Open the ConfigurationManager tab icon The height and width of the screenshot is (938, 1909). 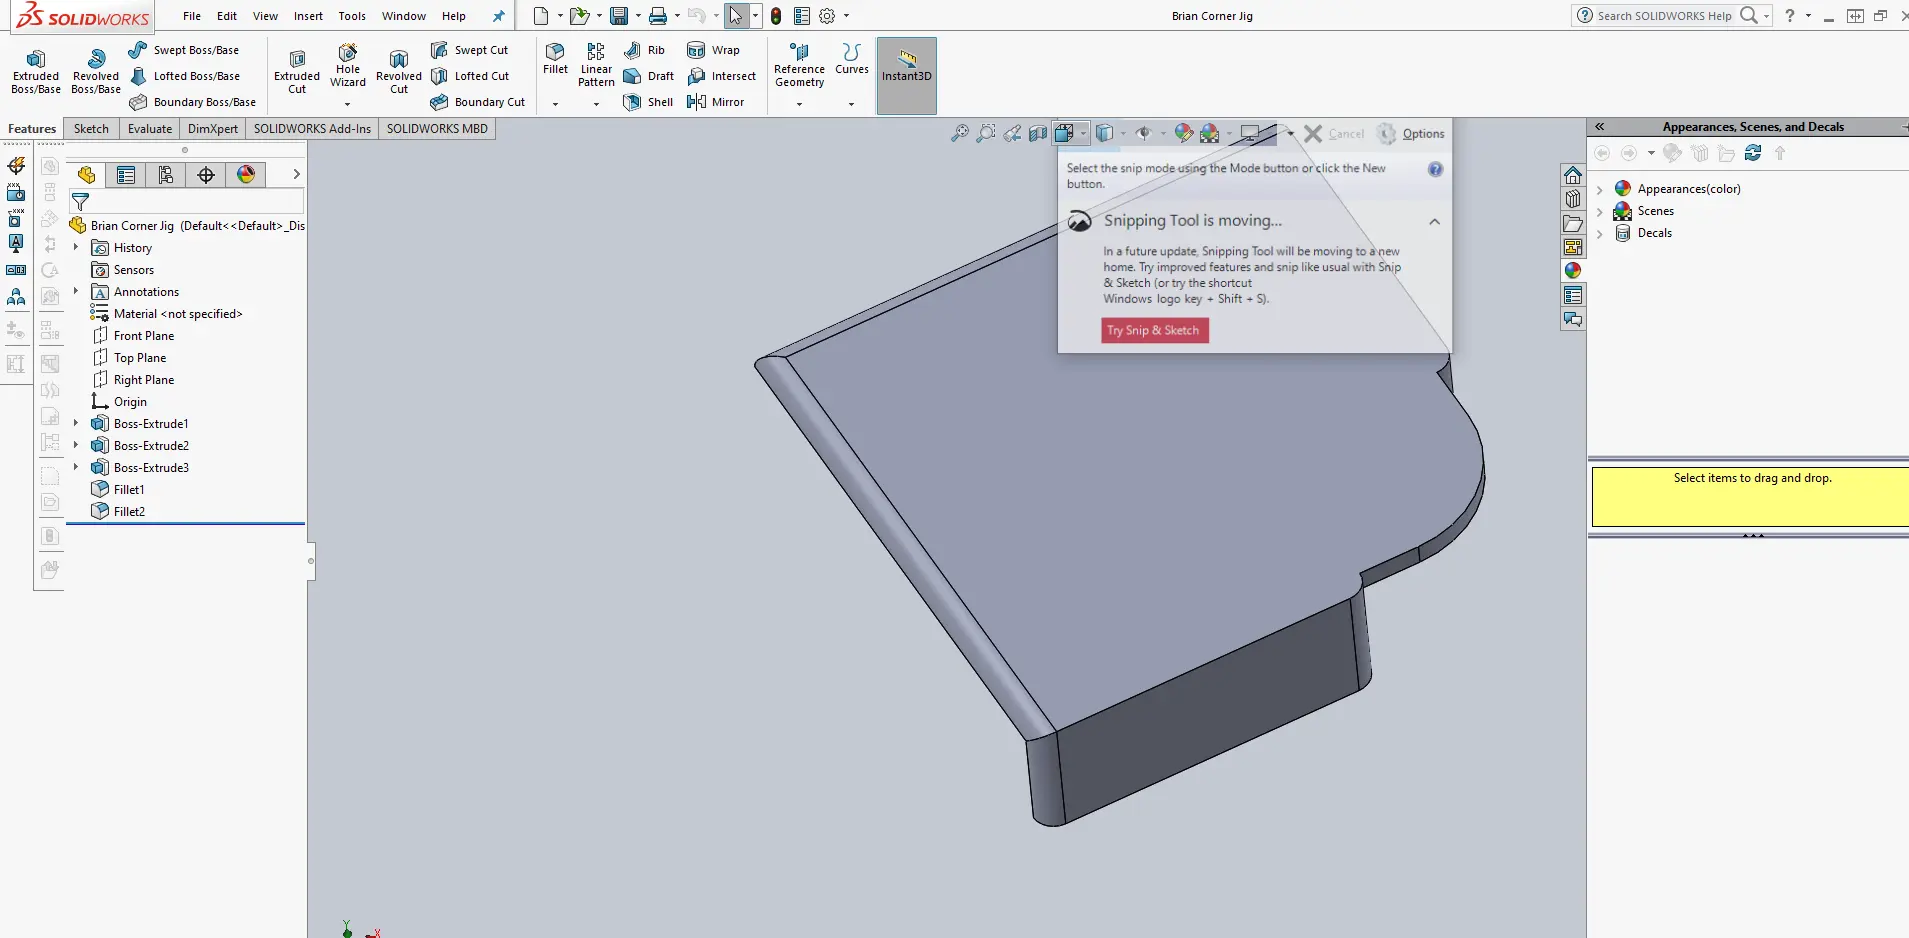tap(166, 175)
